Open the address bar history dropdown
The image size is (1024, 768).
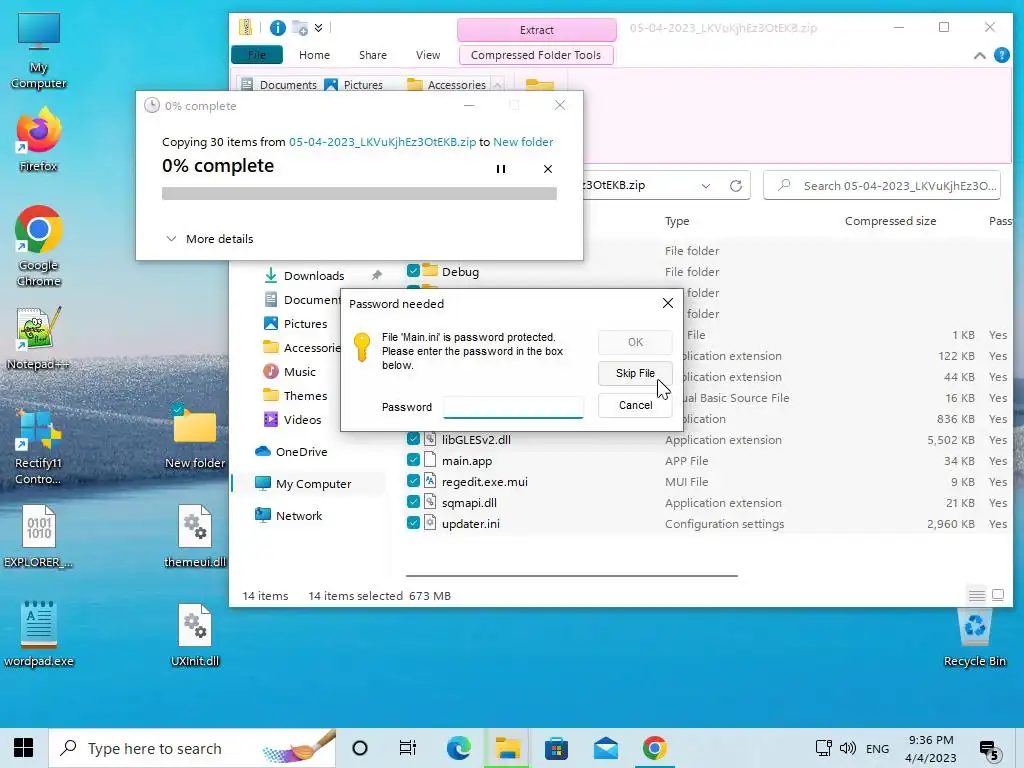tap(706, 185)
